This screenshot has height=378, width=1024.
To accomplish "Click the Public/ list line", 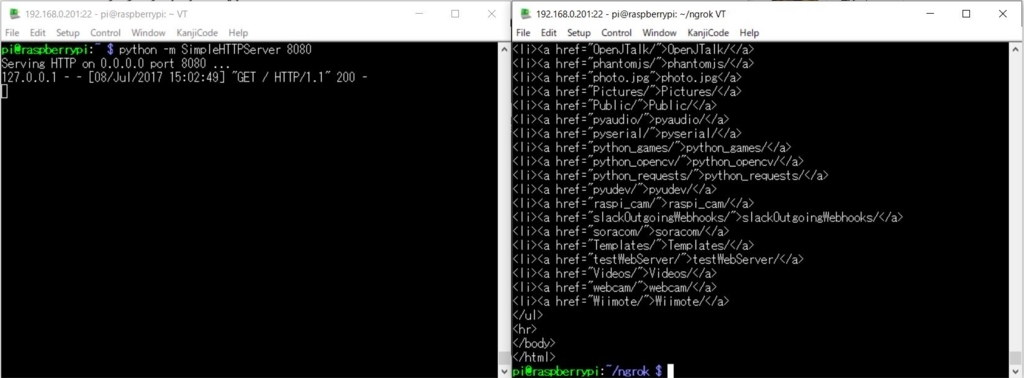I will [x=615, y=105].
